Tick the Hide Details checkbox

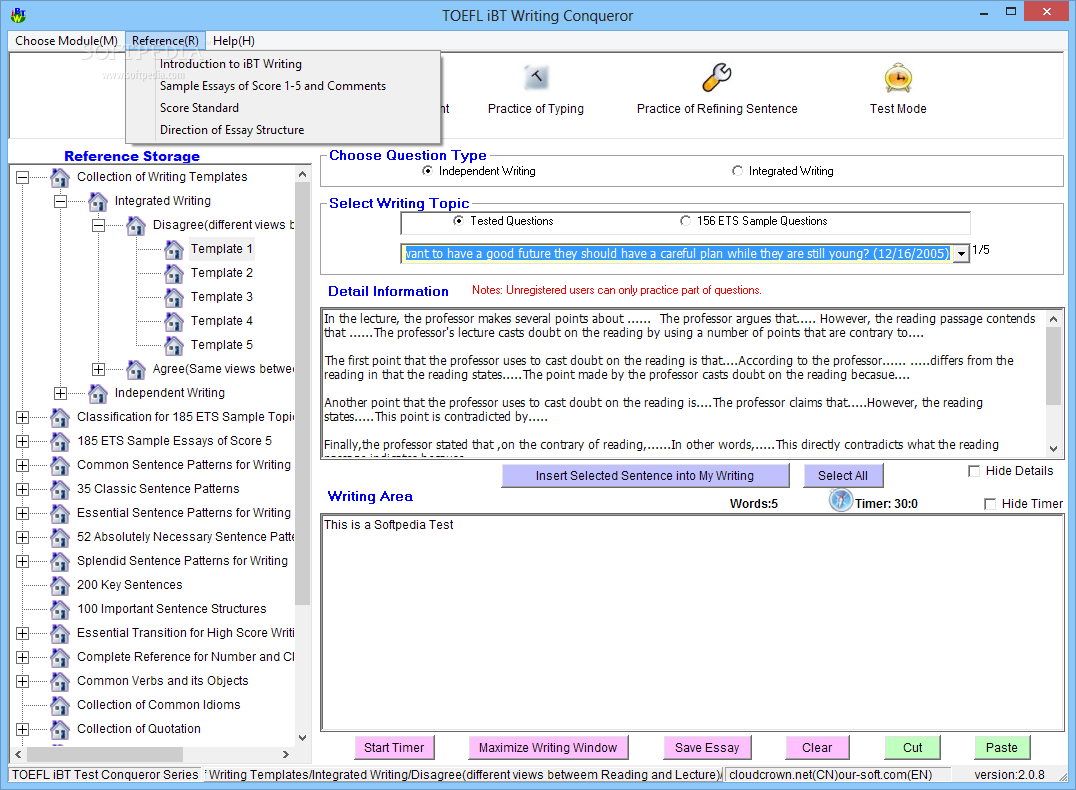click(973, 471)
